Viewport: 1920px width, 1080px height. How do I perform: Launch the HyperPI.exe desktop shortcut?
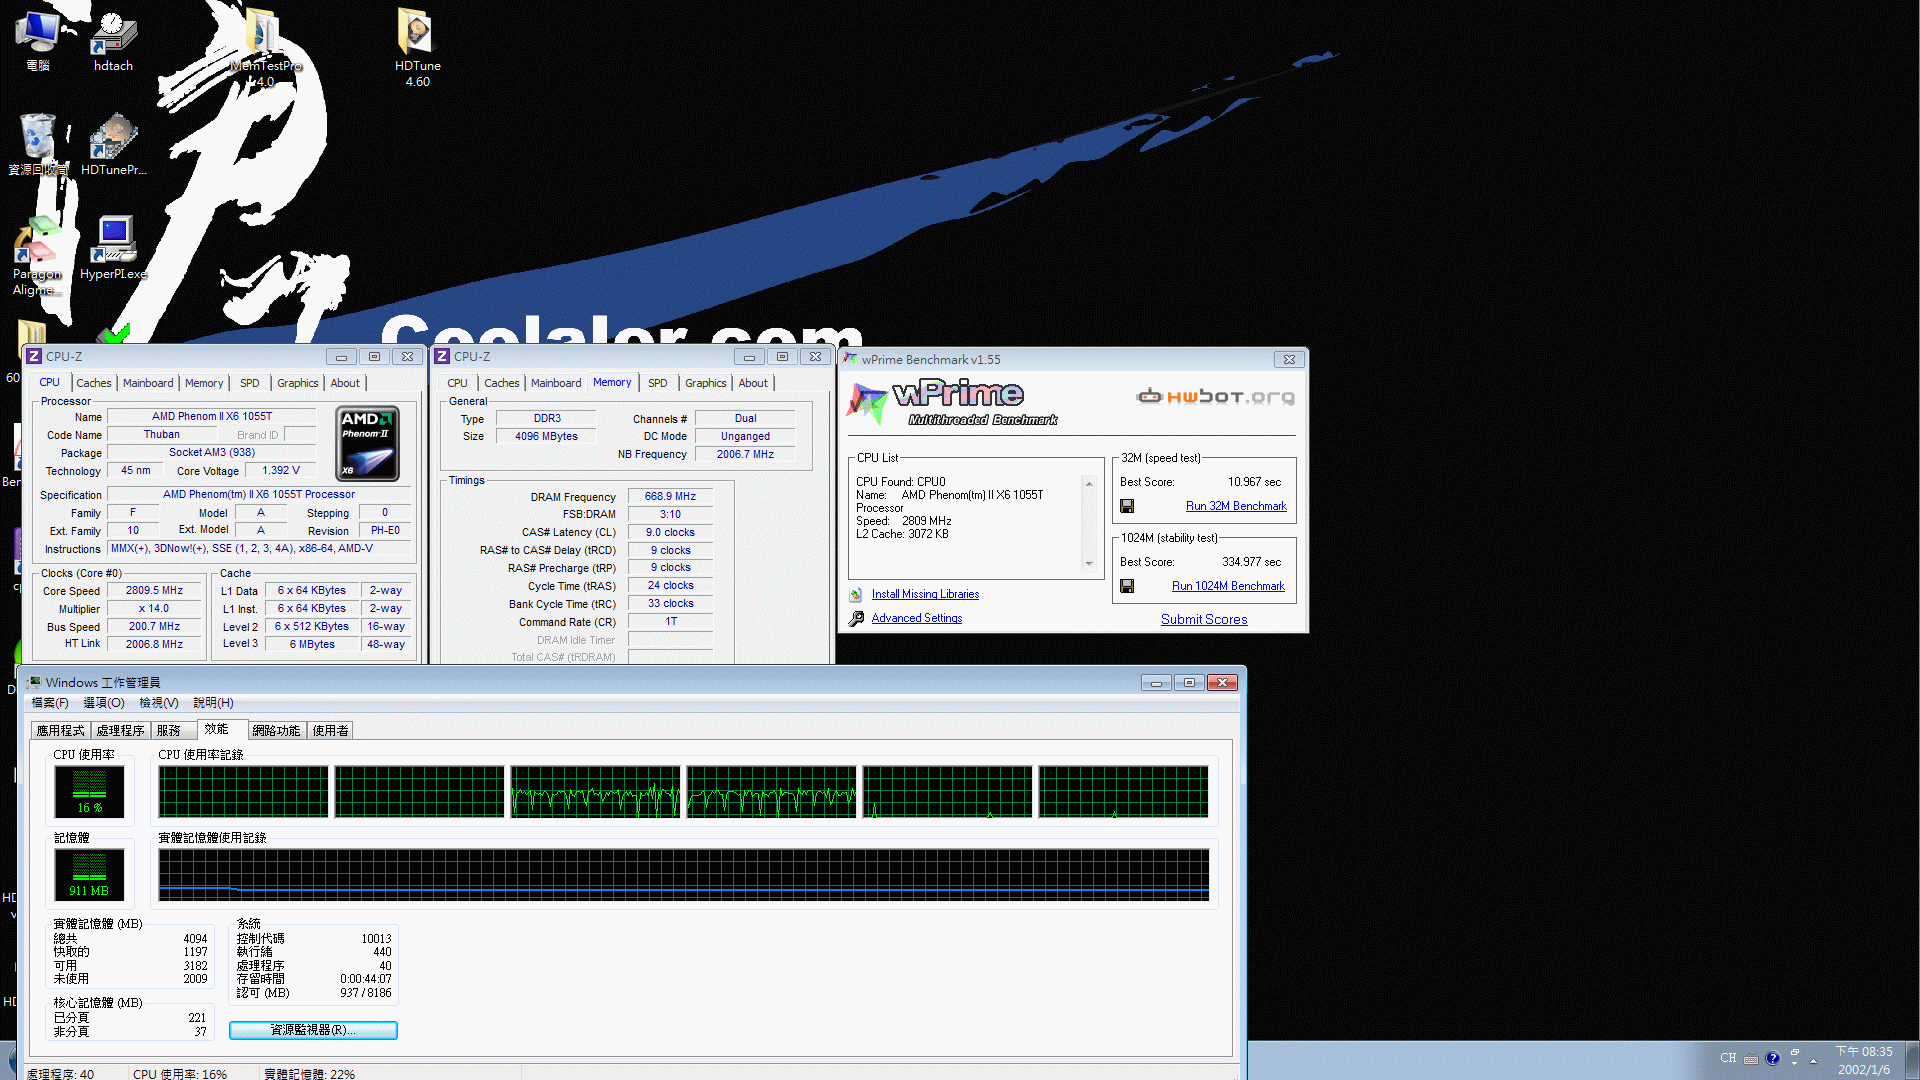(x=113, y=248)
